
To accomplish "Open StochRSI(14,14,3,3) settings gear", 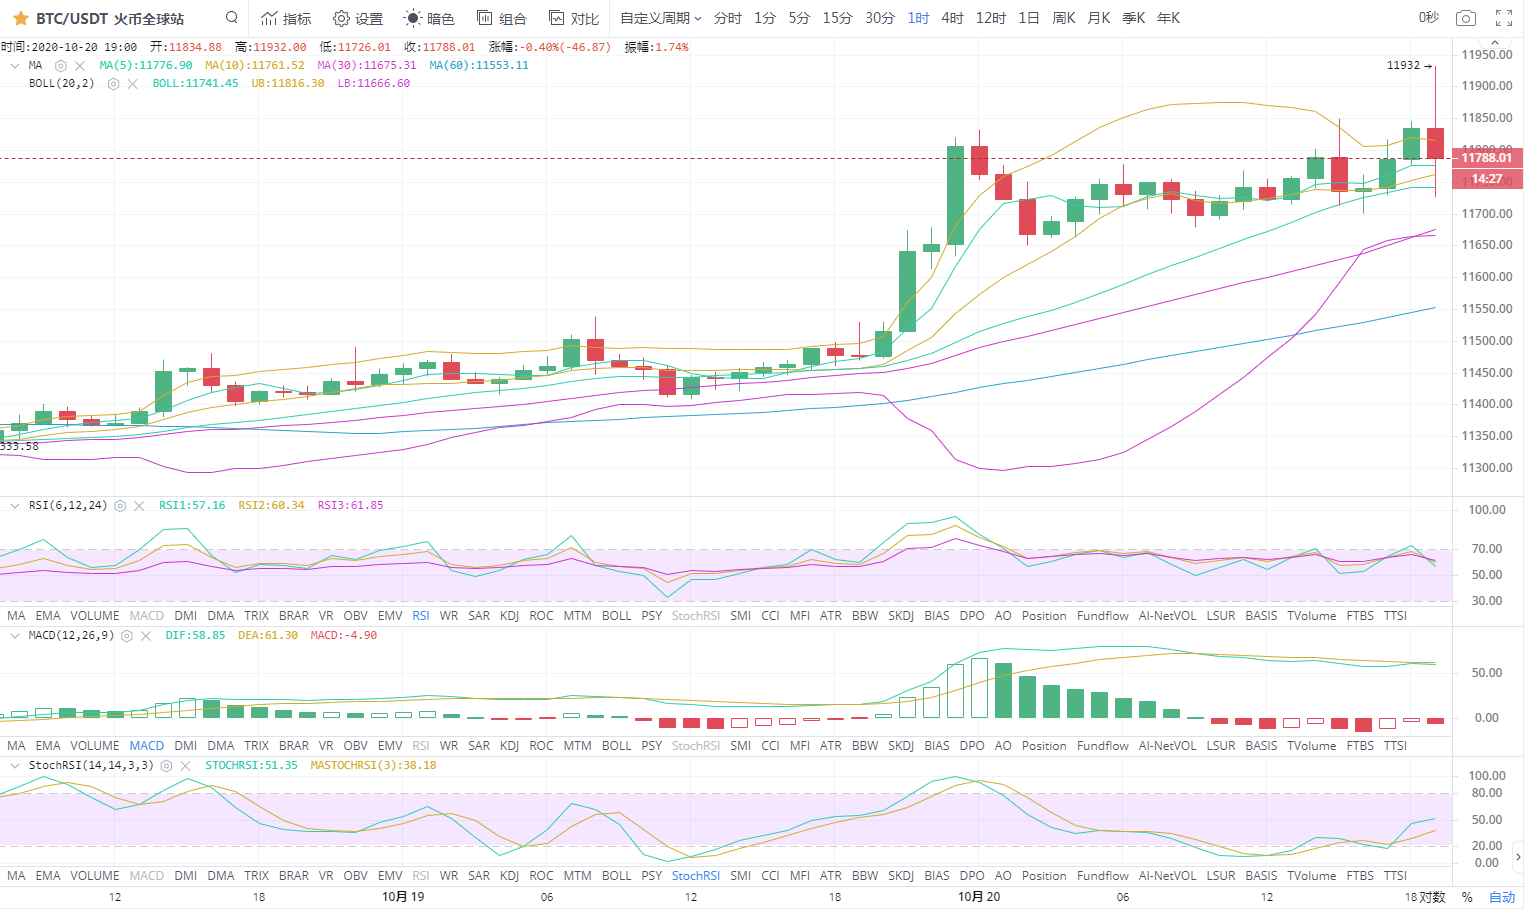I will (x=166, y=766).
